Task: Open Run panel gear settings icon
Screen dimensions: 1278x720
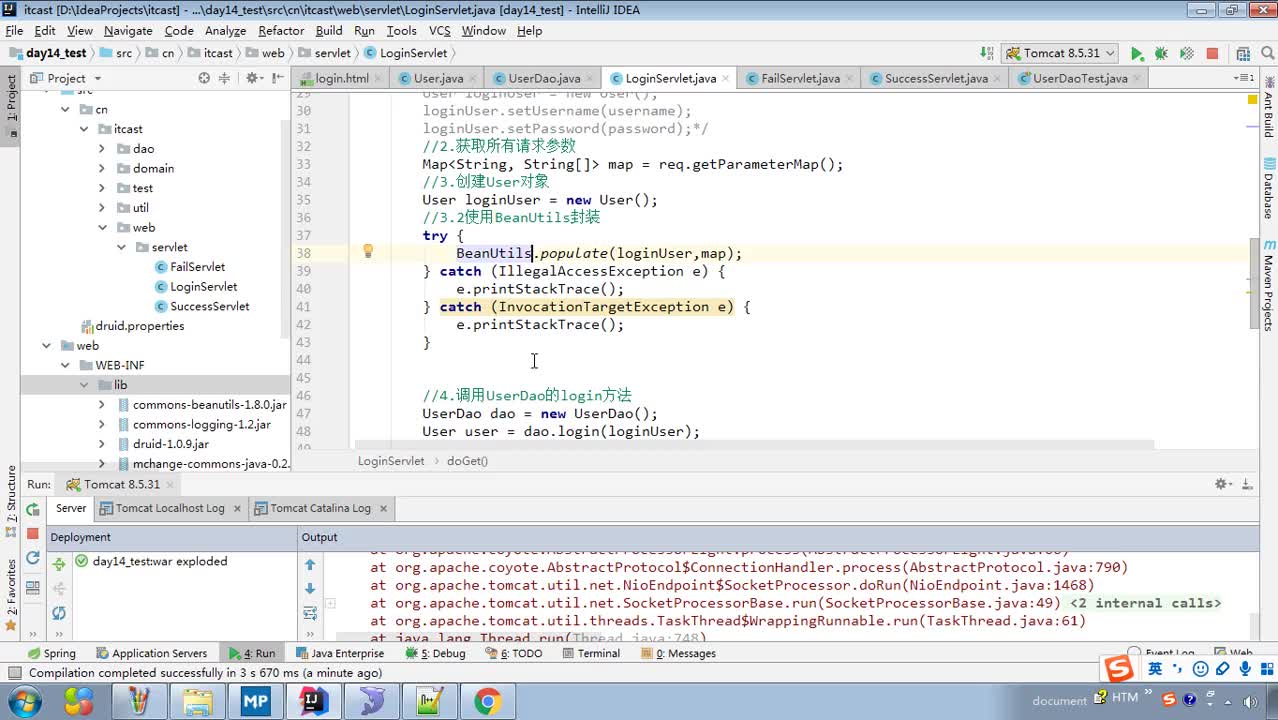Action: 1222,484
